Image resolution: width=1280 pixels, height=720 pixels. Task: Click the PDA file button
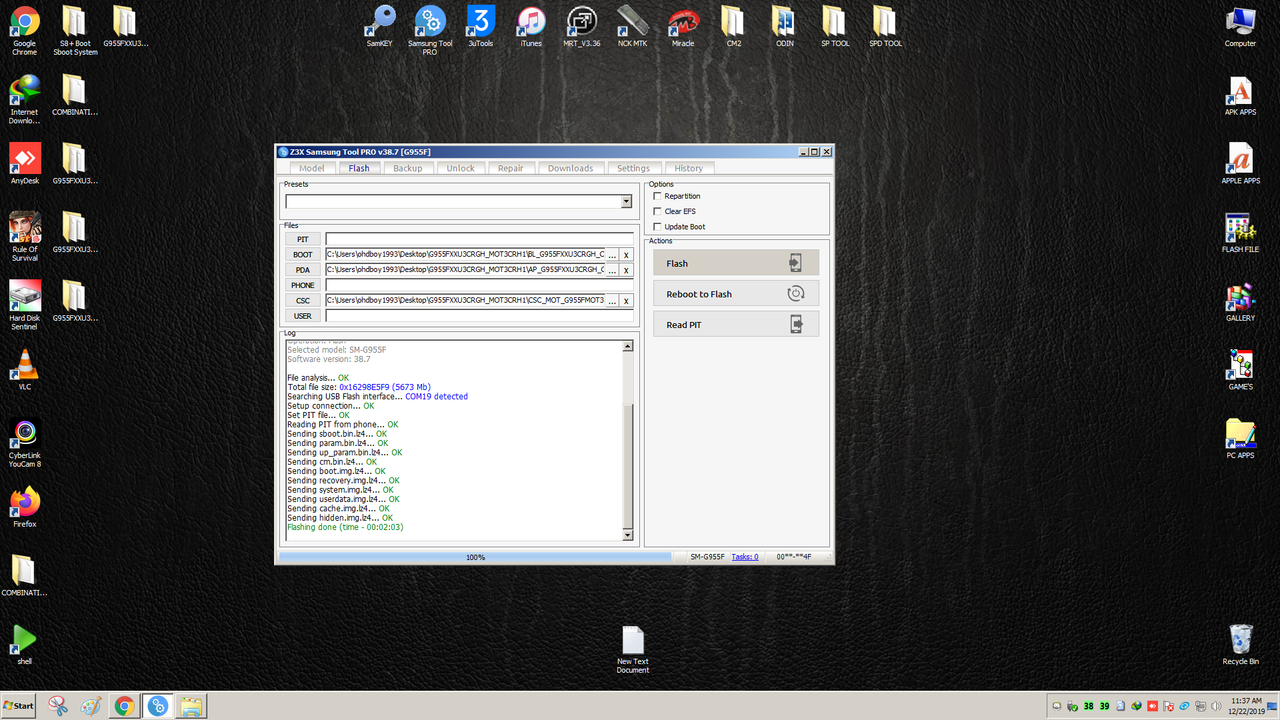pos(303,270)
